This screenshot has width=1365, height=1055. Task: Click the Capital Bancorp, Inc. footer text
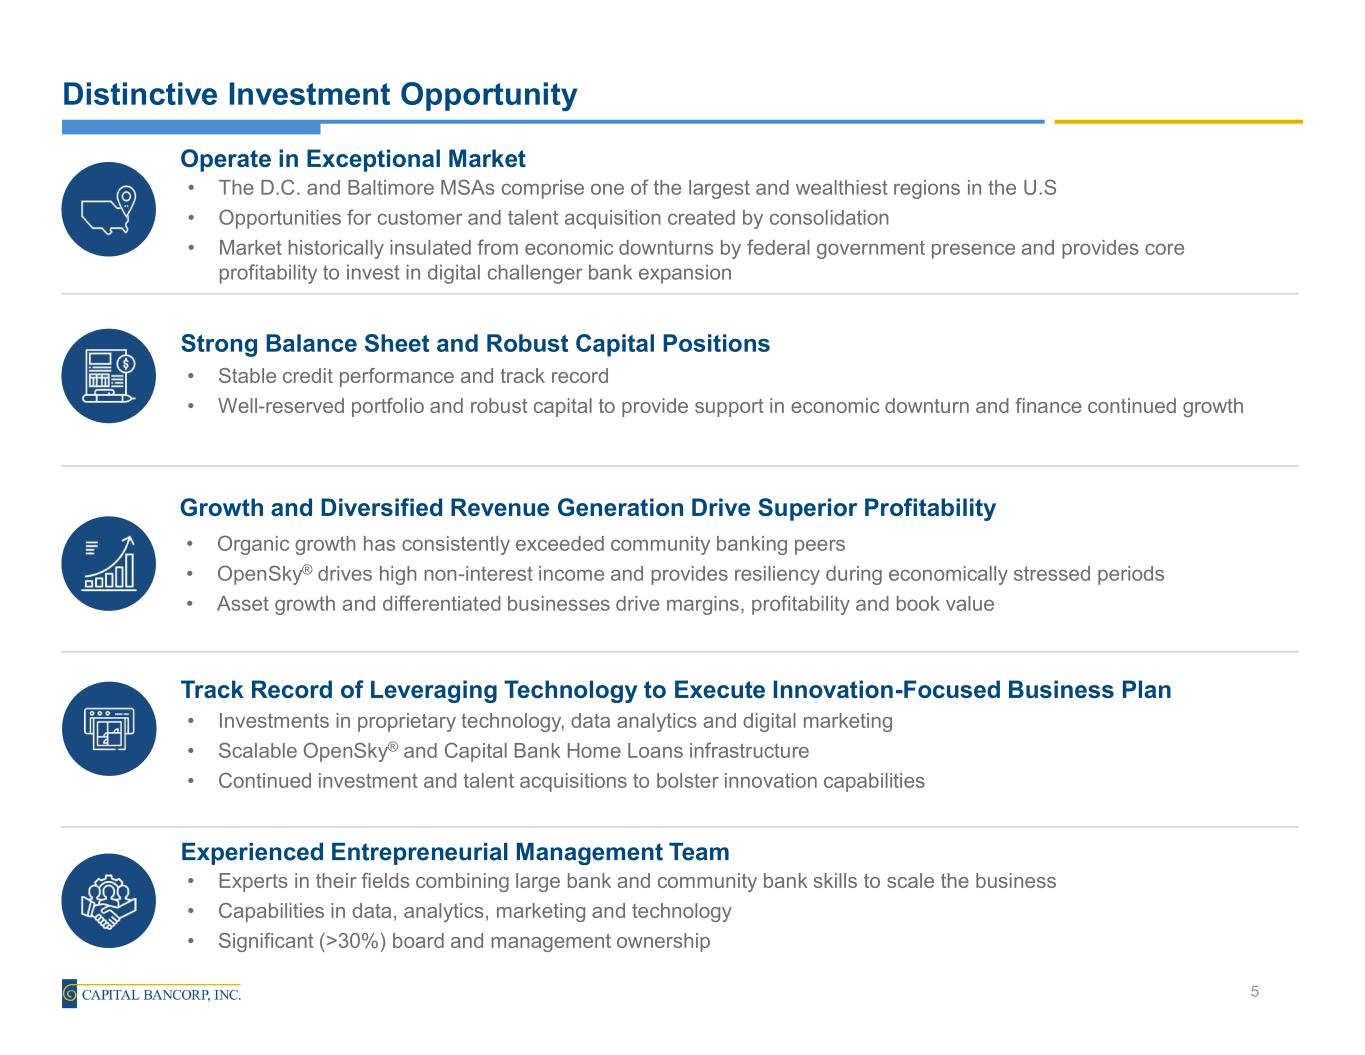click(160, 994)
